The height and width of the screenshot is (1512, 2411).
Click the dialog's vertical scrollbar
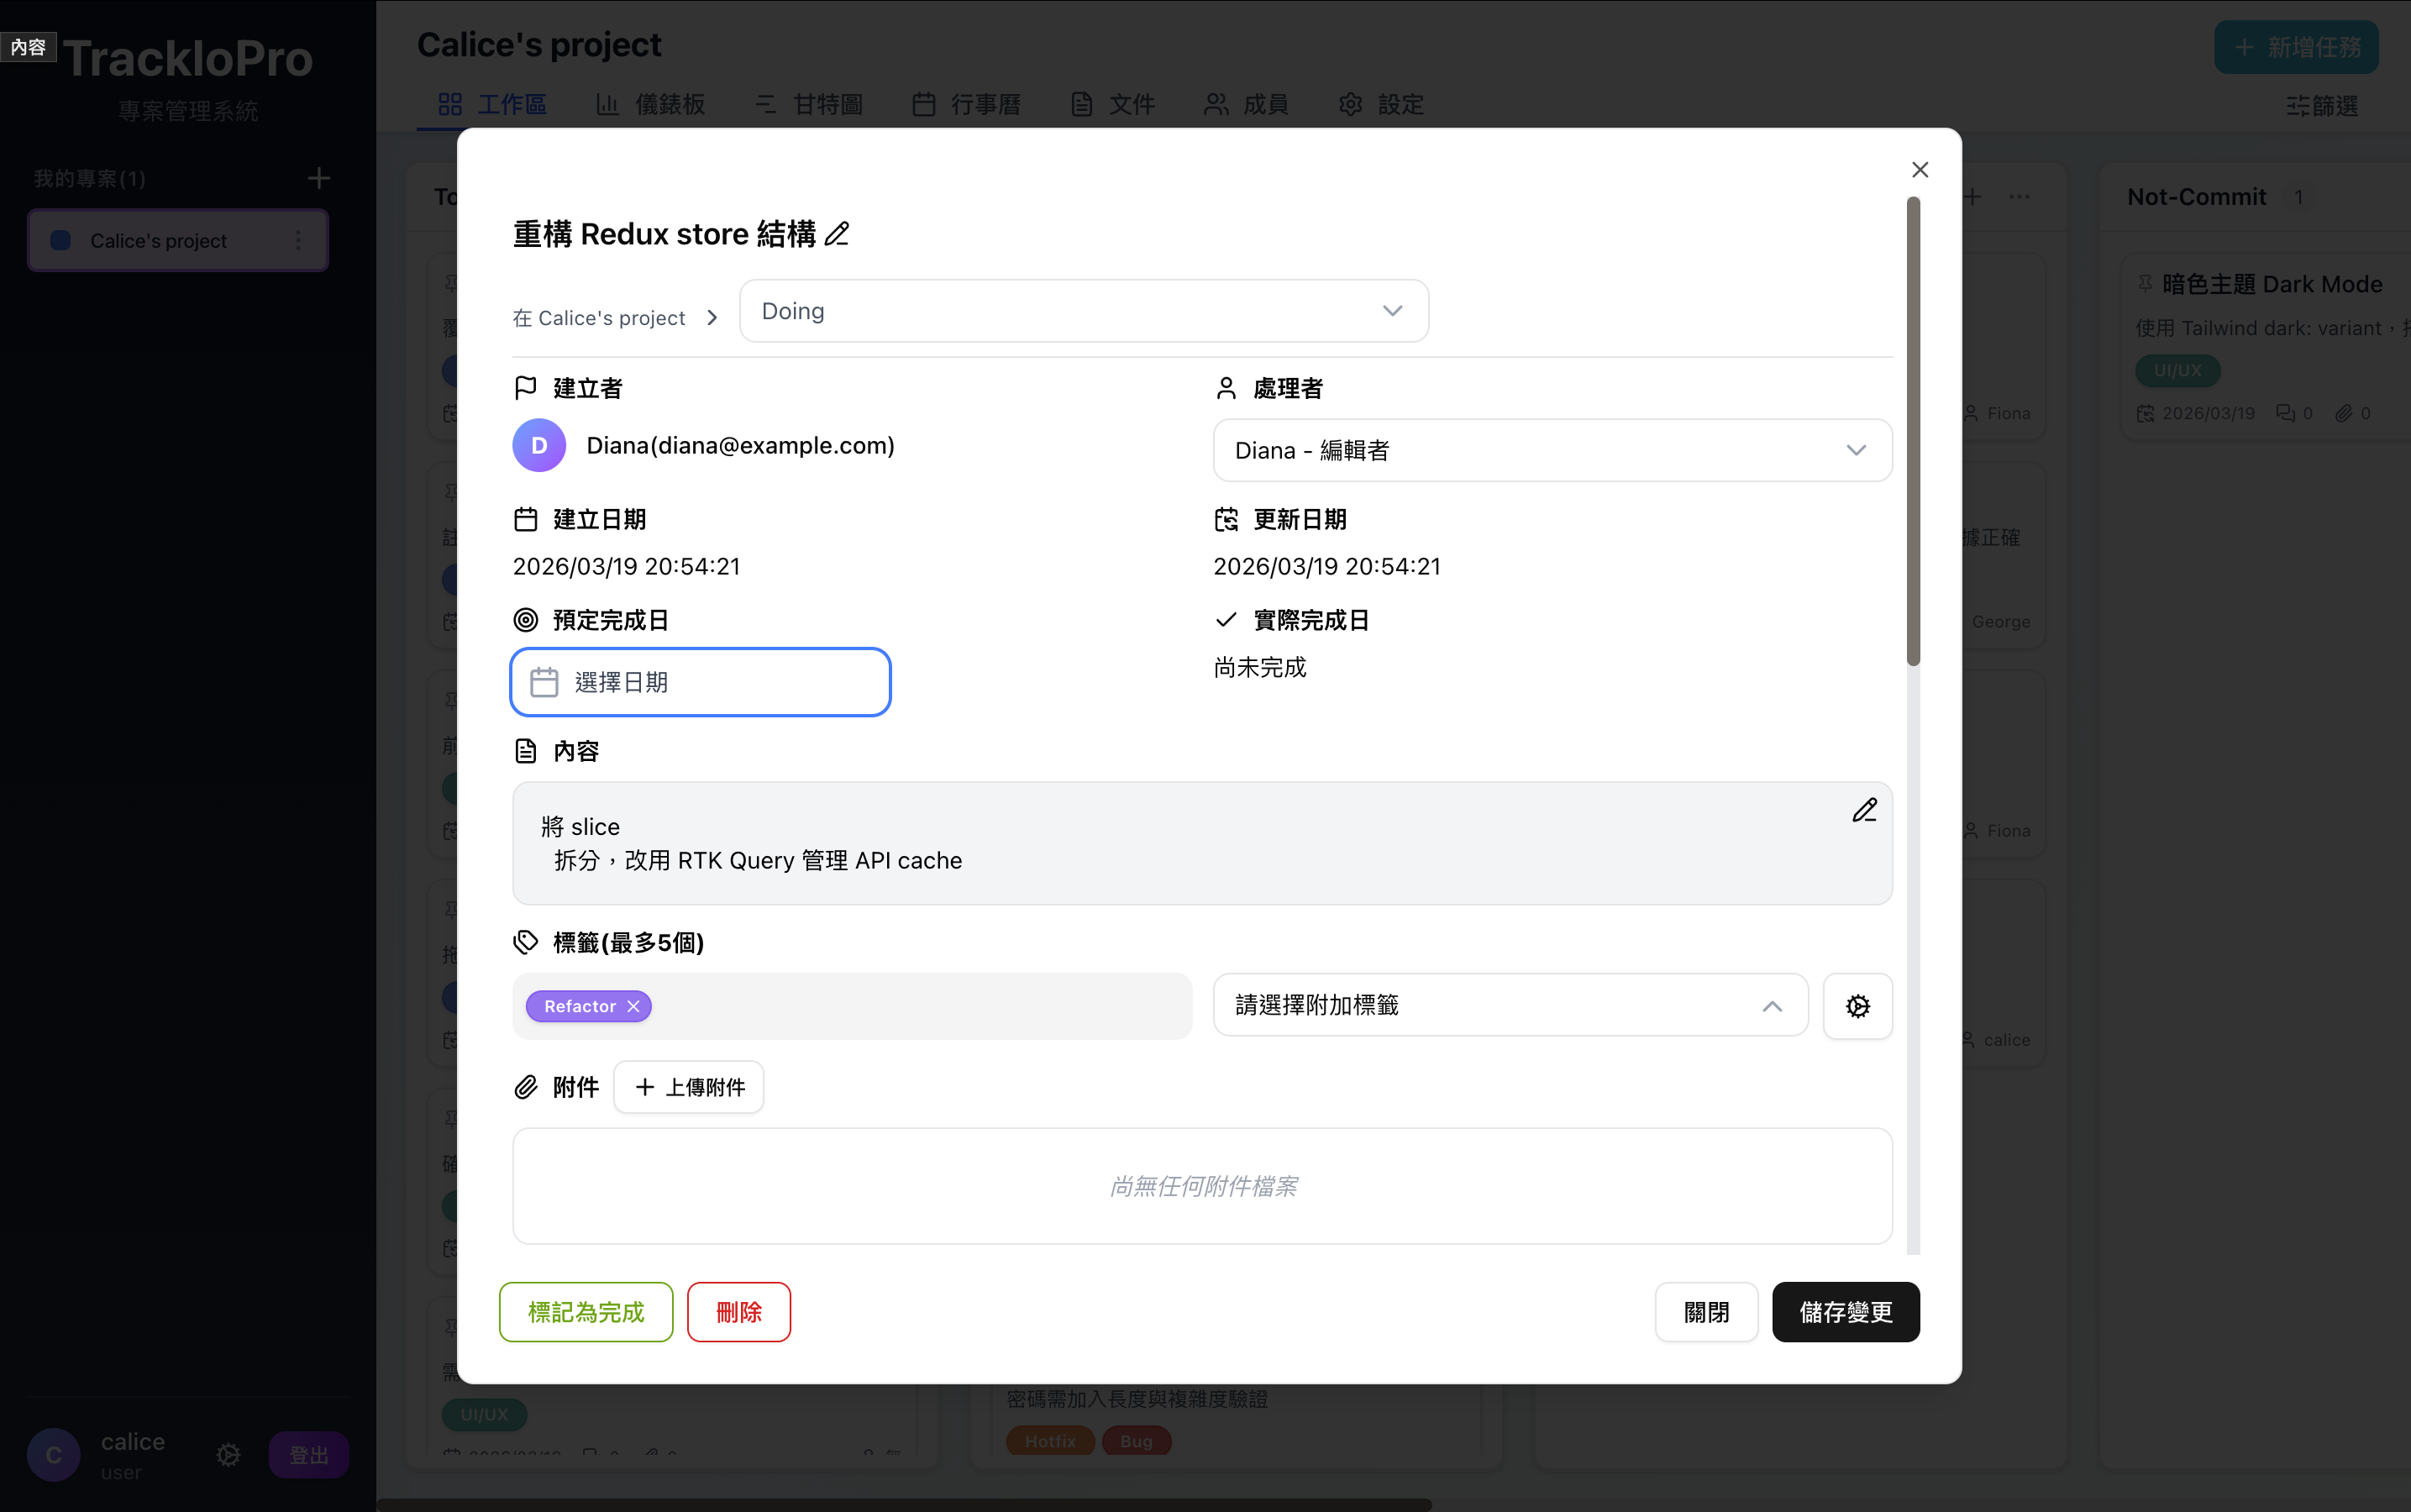click(1913, 430)
